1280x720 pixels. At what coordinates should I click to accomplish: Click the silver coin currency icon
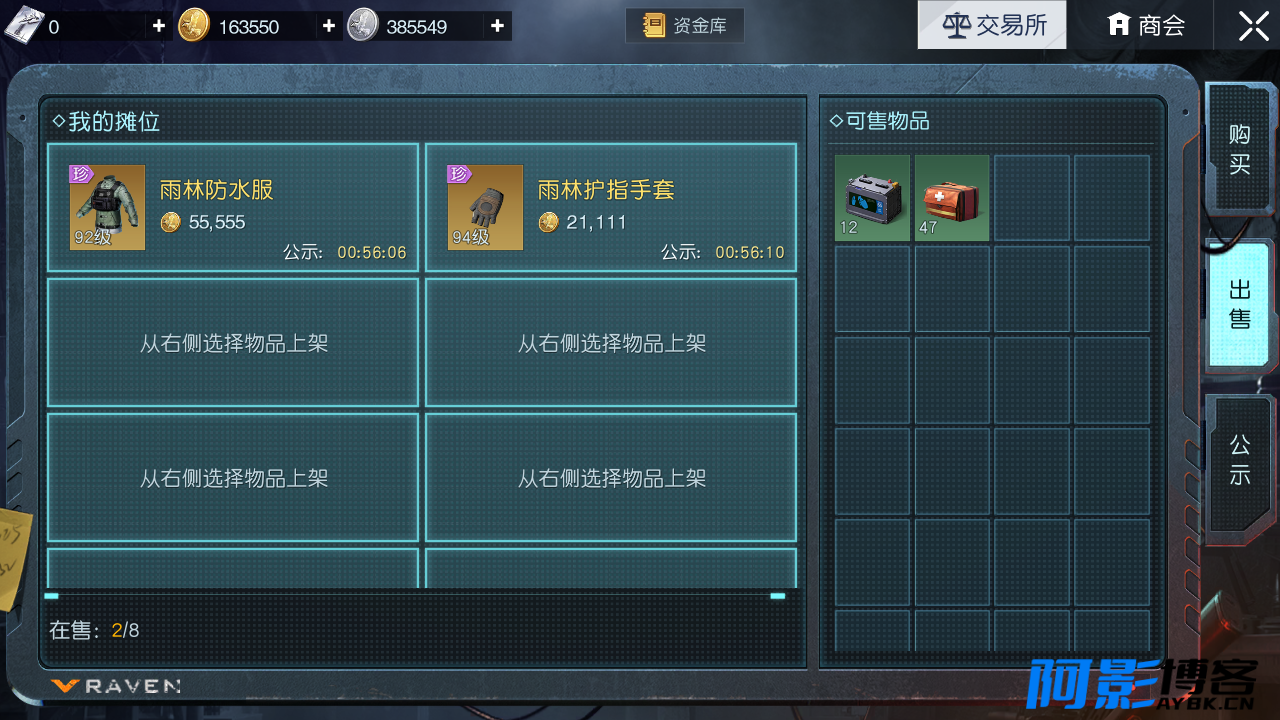[362, 26]
